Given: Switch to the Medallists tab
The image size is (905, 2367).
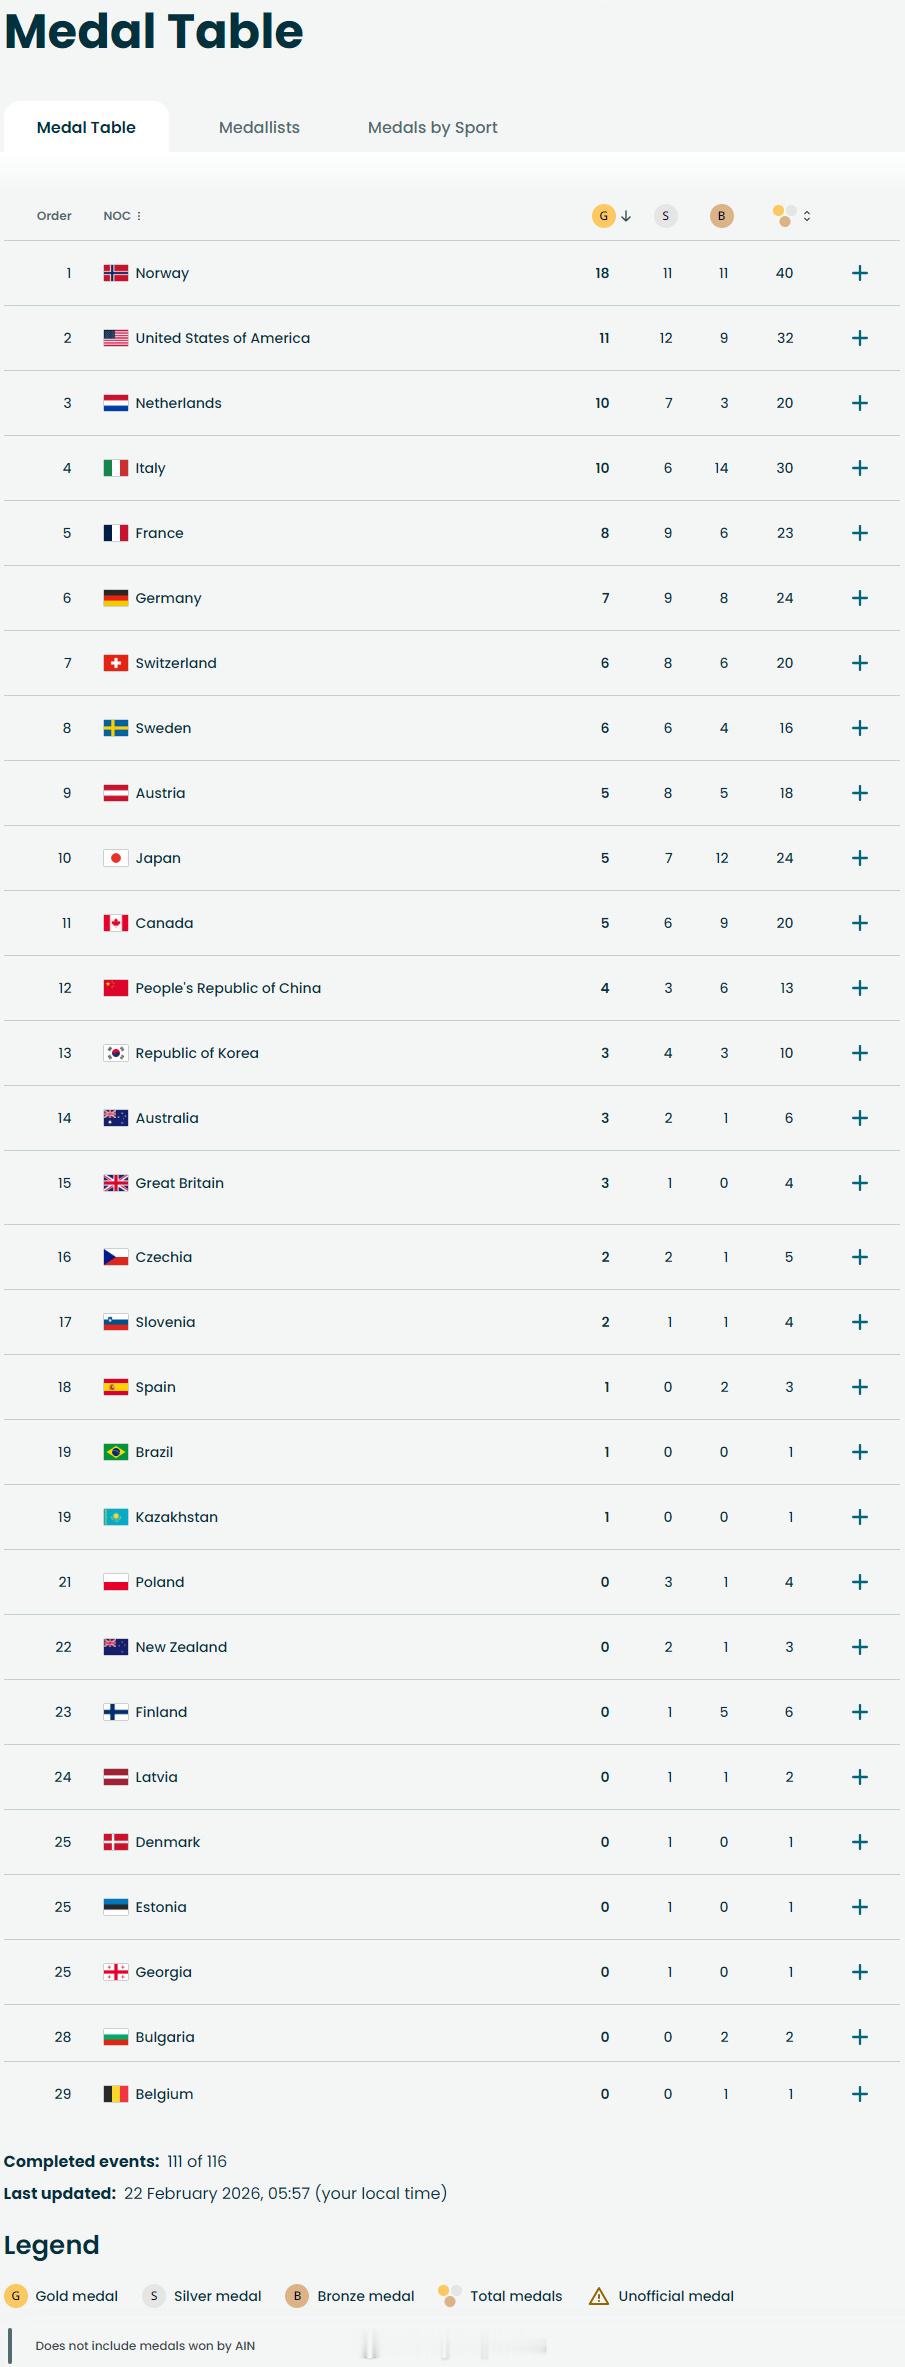Looking at the screenshot, I should pos(259,127).
